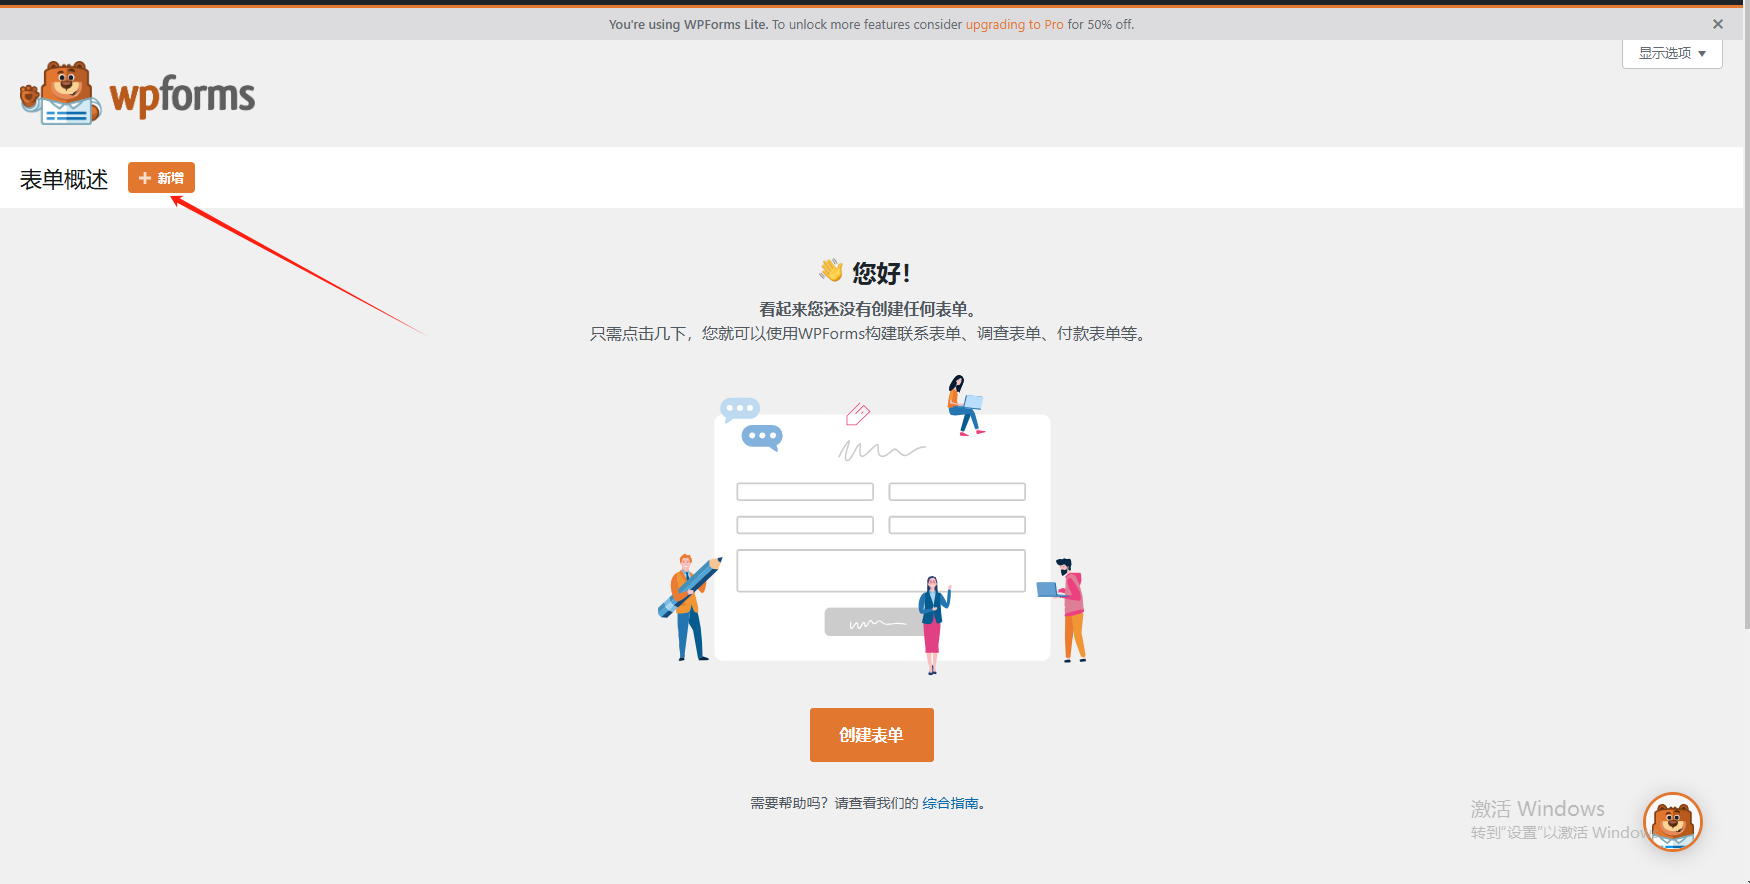Dismiss the WPForms Lite notice bar

coord(1718,24)
